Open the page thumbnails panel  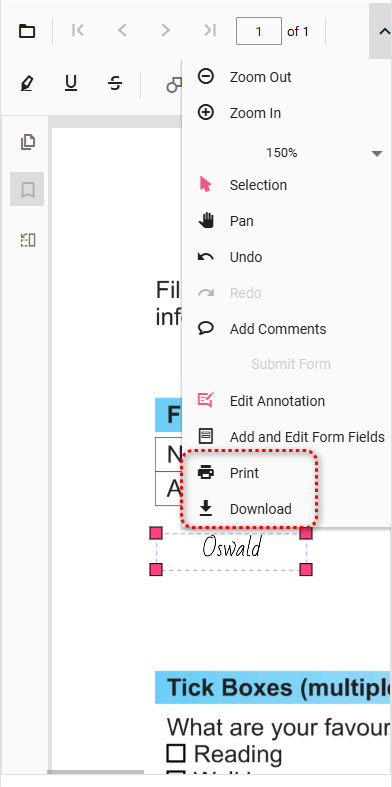pyautogui.click(x=28, y=142)
